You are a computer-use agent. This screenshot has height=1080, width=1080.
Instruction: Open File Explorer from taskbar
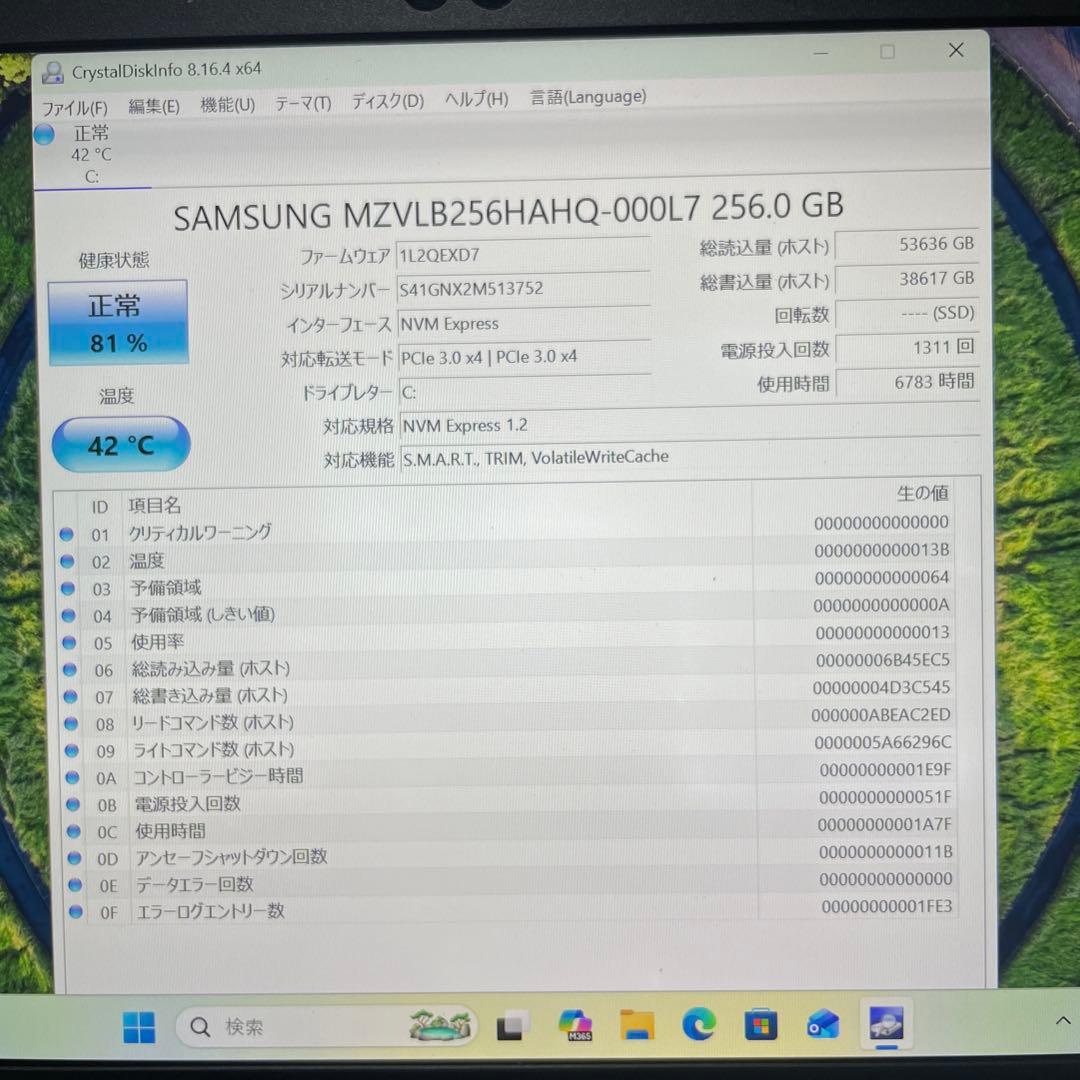point(637,1024)
